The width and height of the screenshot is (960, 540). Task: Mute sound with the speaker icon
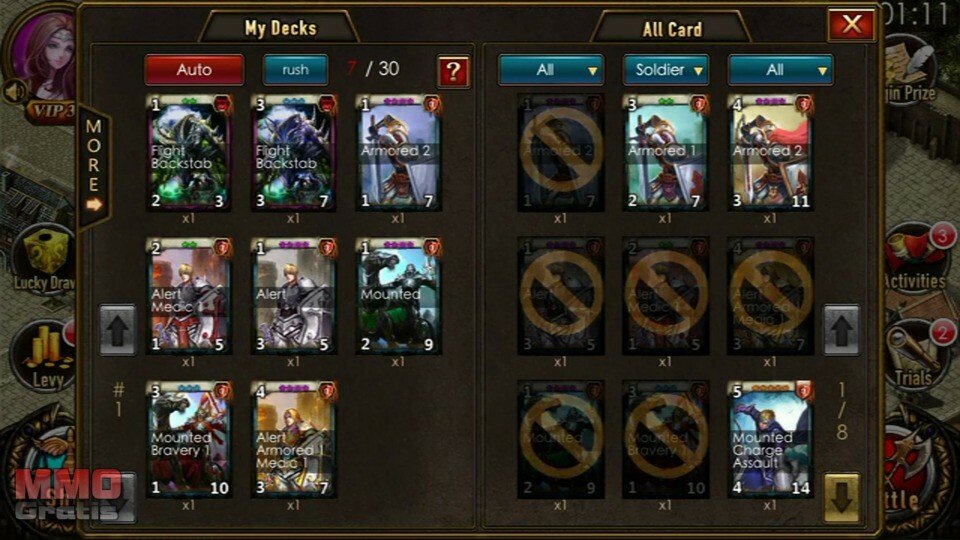(14, 92)
